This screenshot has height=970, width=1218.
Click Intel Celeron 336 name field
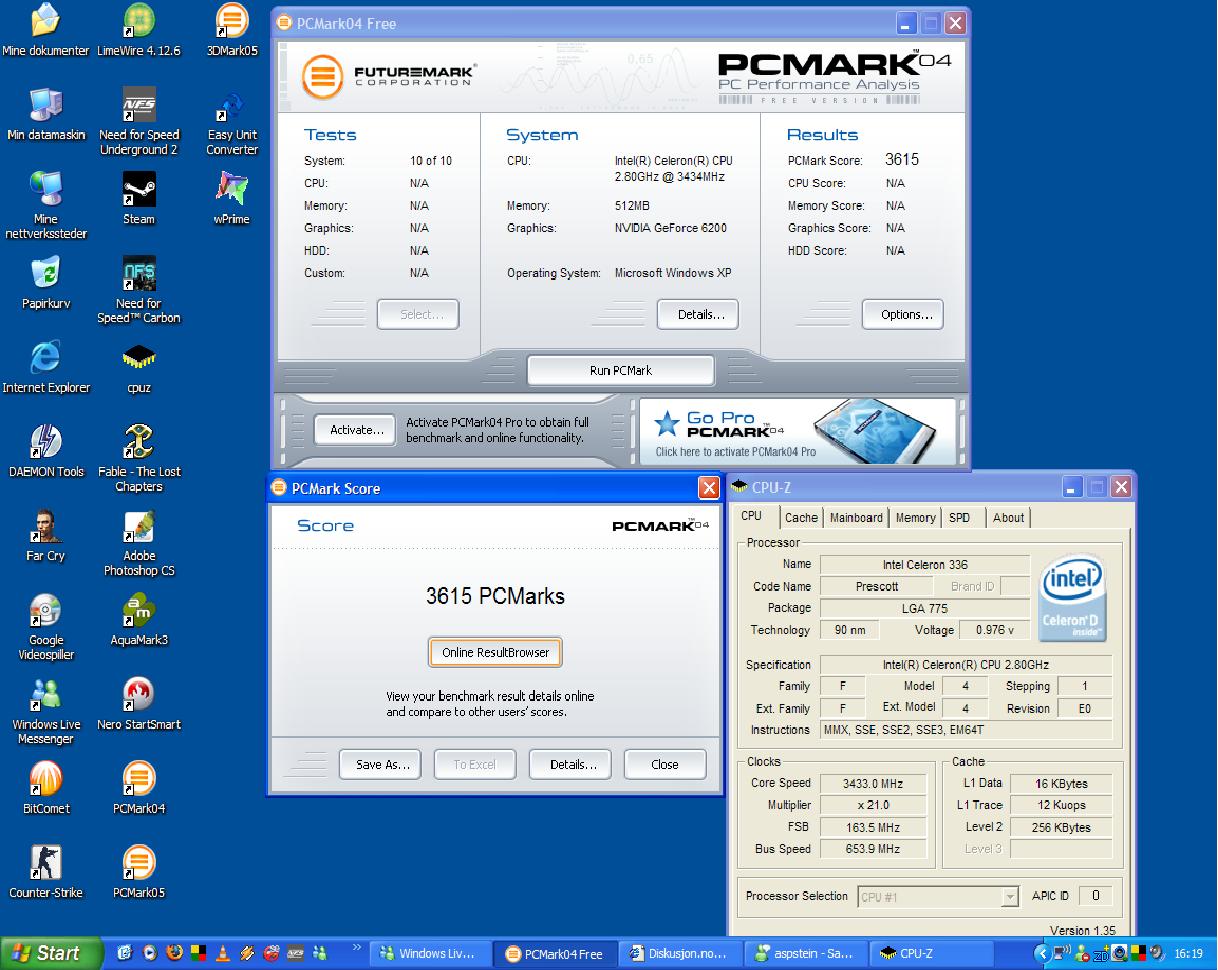(x=925, y=564)
